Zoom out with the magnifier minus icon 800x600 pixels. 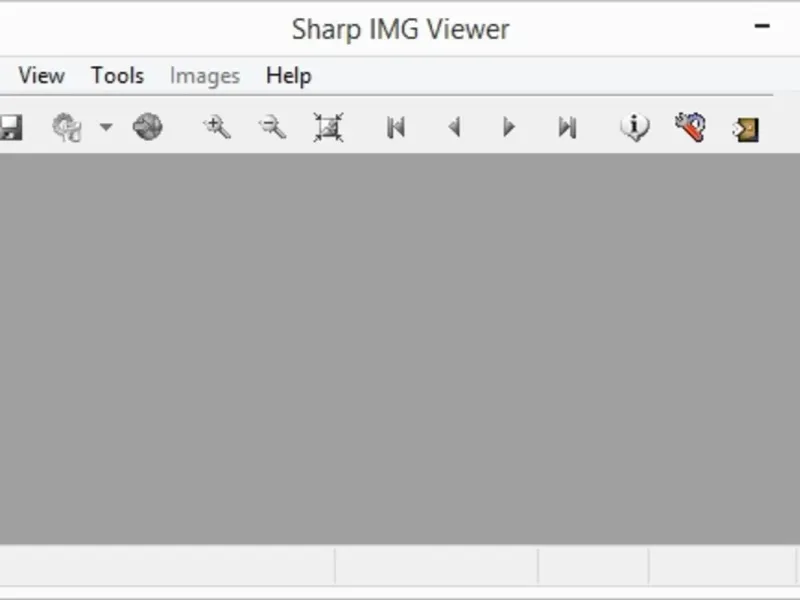click(x=272, y=127)
